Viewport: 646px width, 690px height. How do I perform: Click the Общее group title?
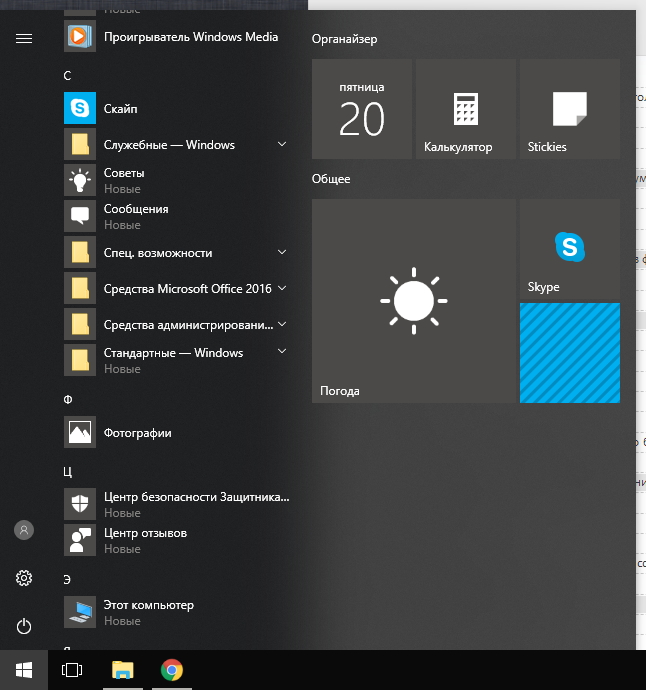[x=331, y=179]
